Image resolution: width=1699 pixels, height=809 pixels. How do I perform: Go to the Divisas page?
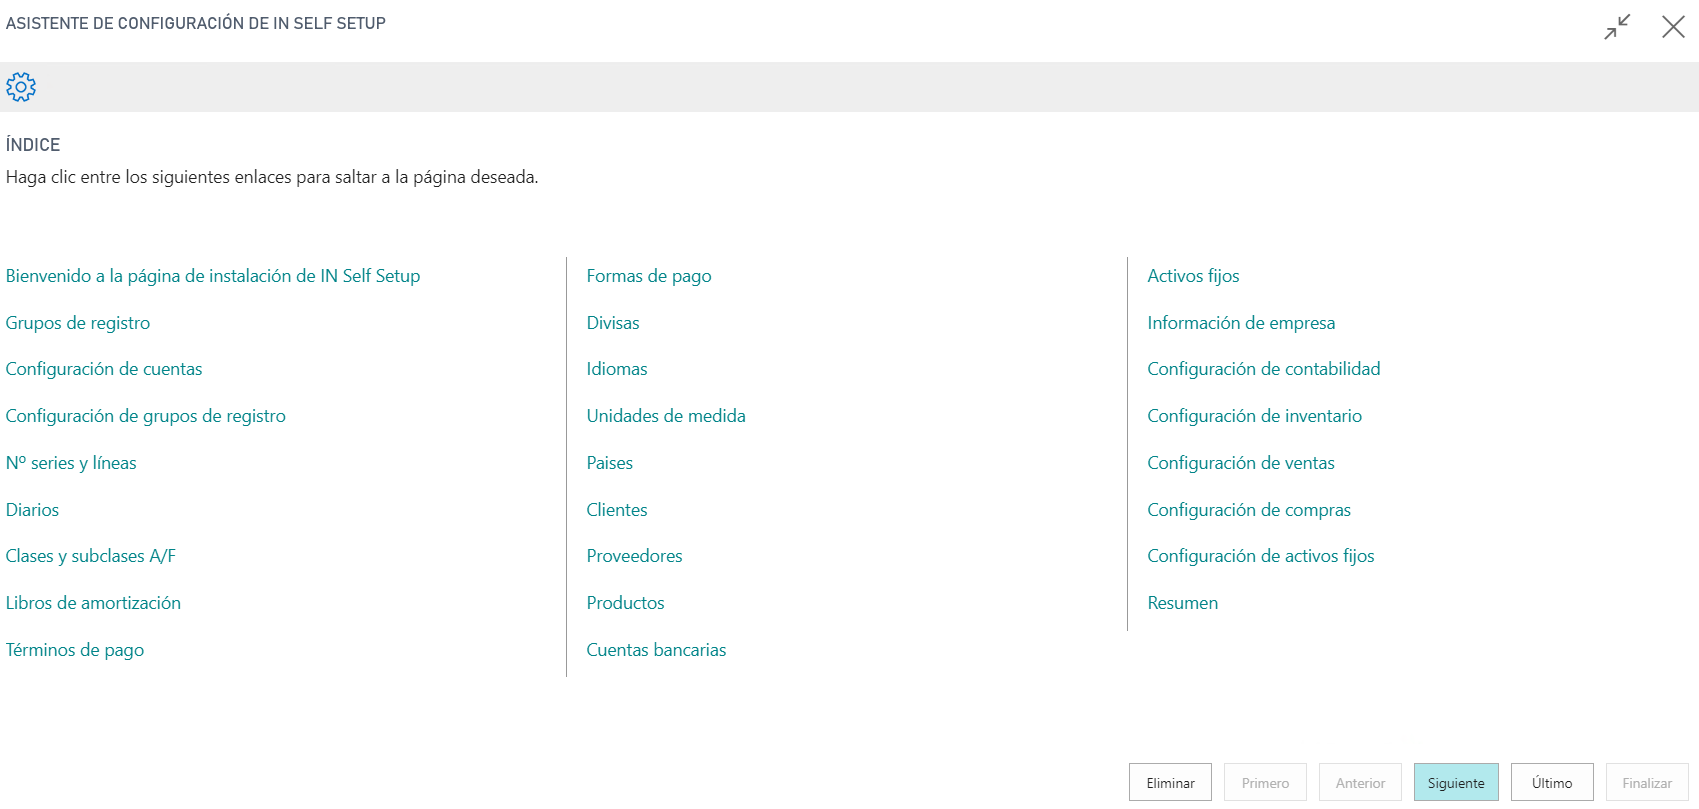pos(613,323)
